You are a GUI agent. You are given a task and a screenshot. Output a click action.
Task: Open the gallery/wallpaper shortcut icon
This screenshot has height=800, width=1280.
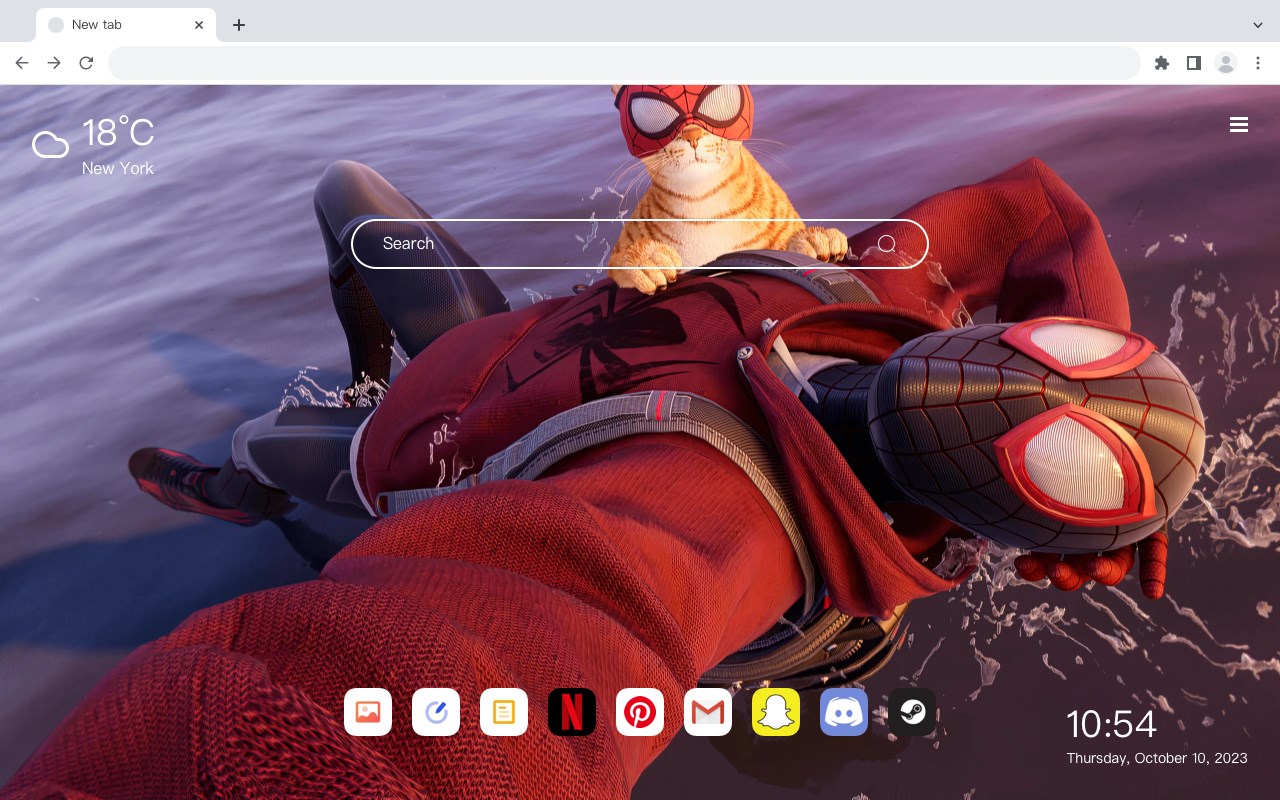[x=368, y=712]
